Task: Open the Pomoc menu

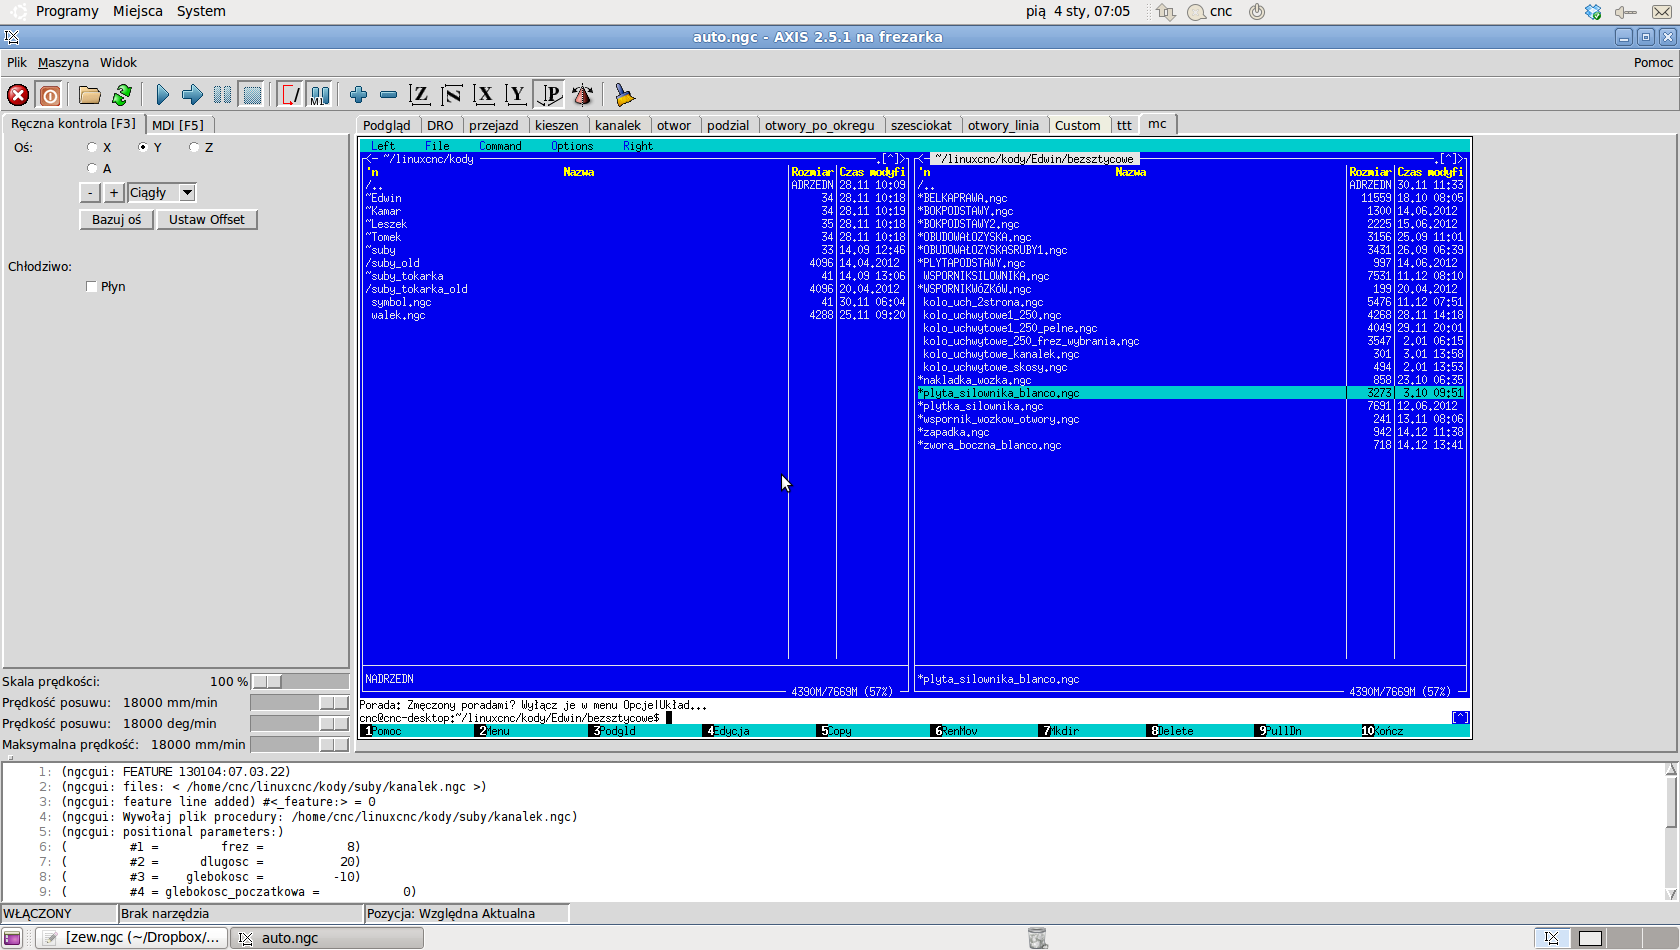Action: click(1653, 62)
